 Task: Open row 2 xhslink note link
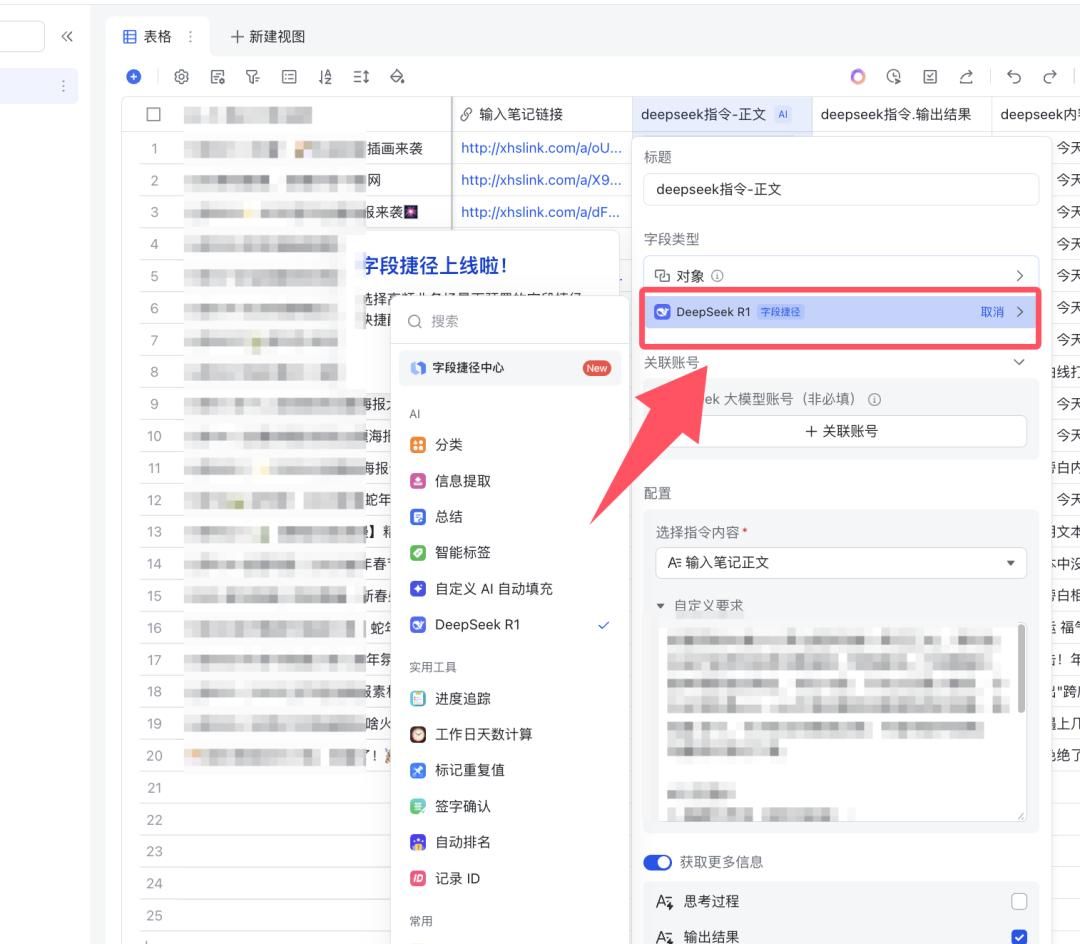(x=541, y=180)
